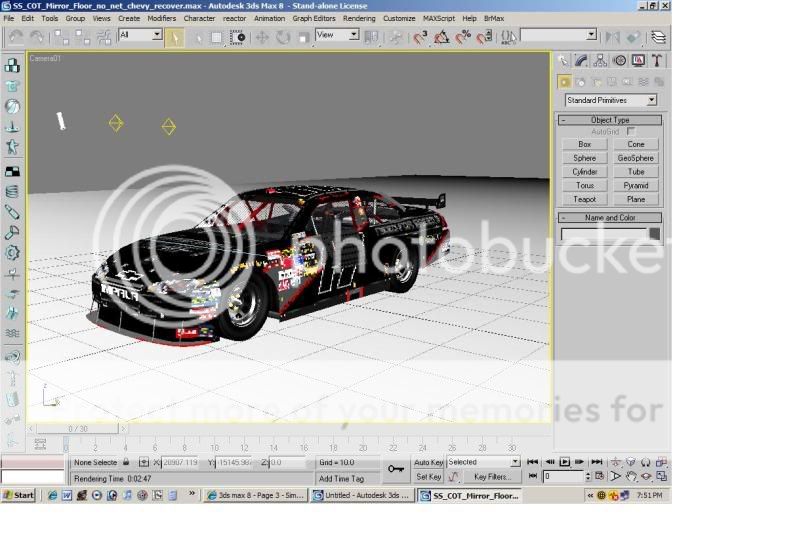Open the Hierarchy command panel tab
The height and width of the screenshot is (553, 799).
click(x=601, y=60)
